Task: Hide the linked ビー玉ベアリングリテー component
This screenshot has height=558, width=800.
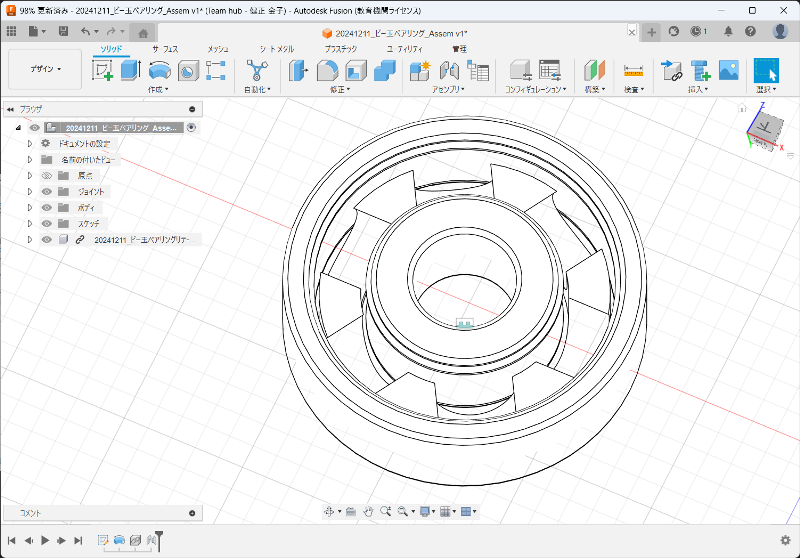Action: click(46, 239)
